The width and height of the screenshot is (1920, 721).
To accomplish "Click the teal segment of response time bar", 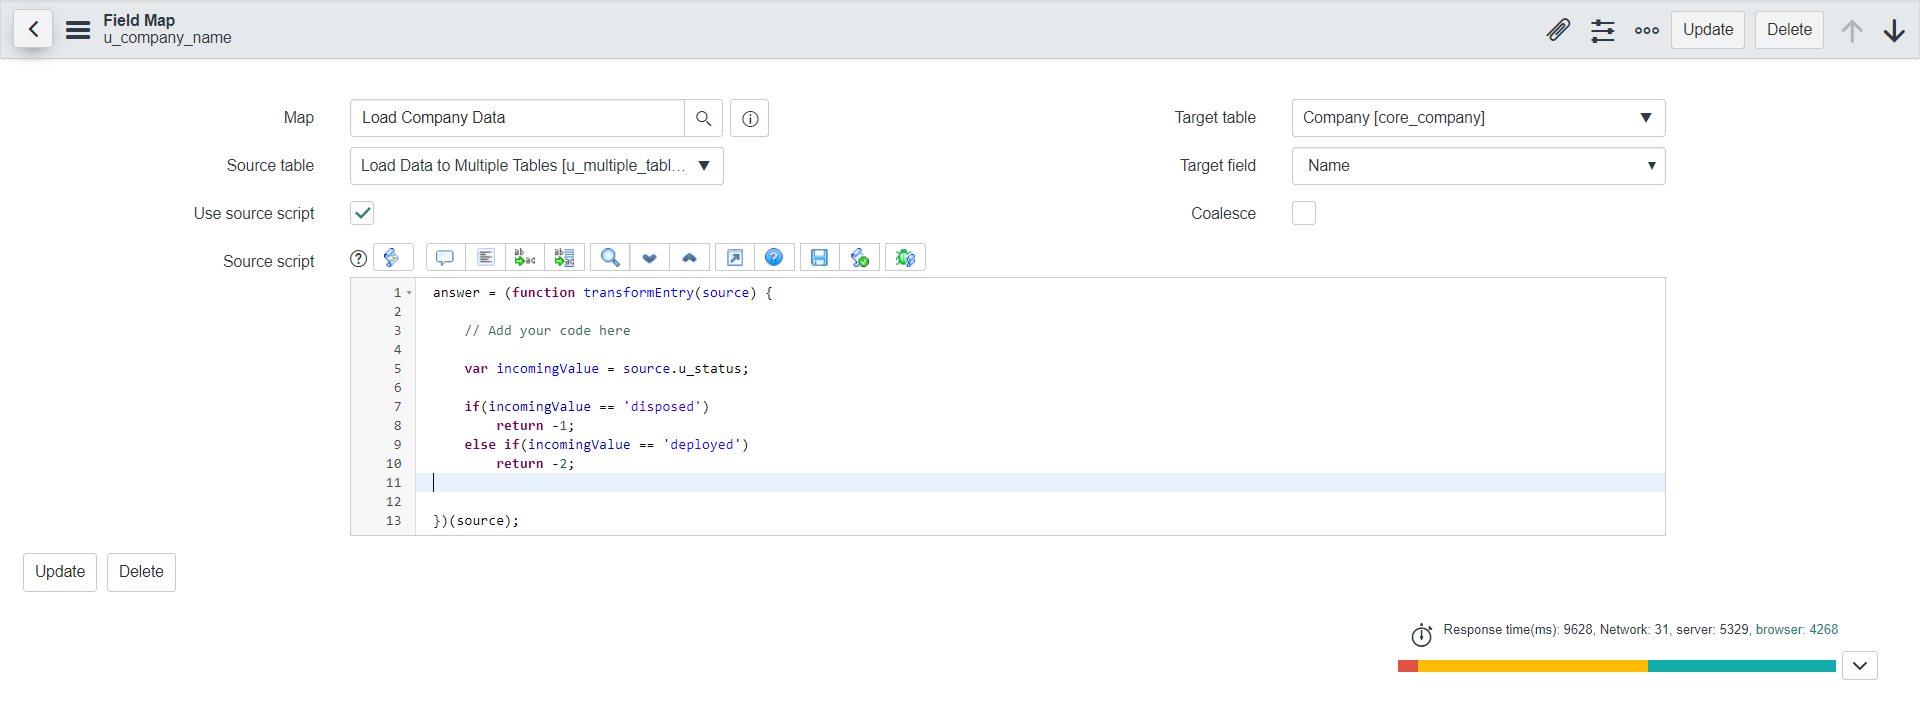I will [1742, 666].
